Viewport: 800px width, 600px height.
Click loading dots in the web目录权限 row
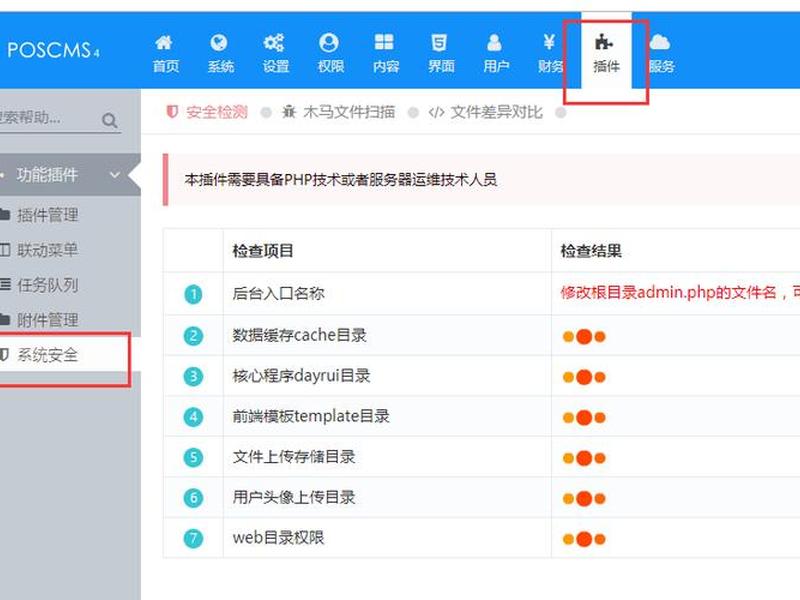point(584,539)
